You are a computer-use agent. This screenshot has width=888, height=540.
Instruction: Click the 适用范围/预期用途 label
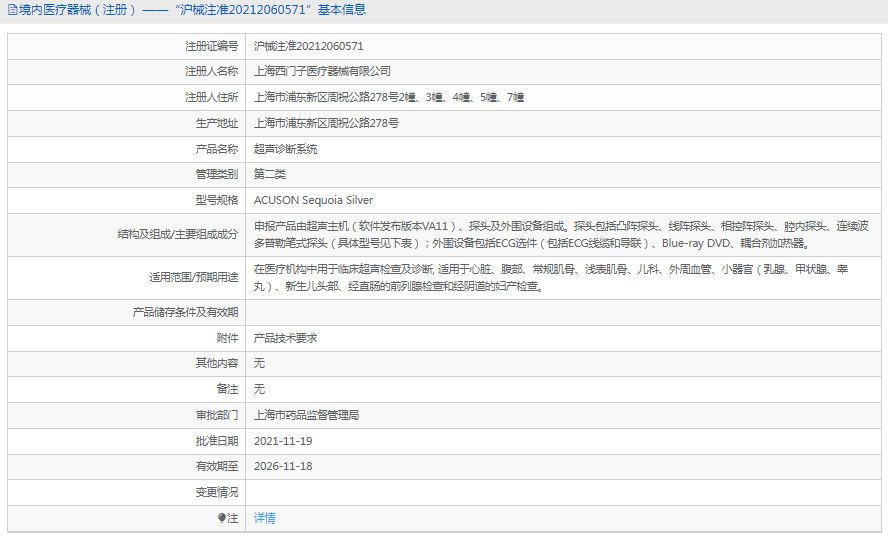[x=194, y=277]
